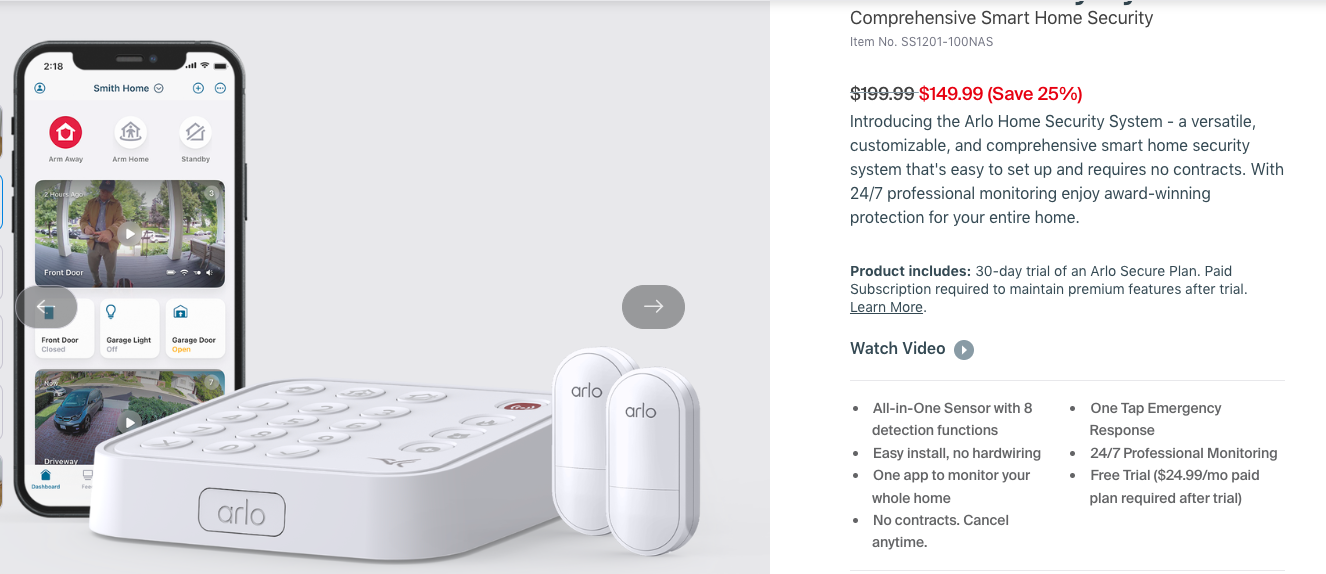This screenshot has height=574, width=1326.
Task: Toggle the Garage Light tile
Action: coord(129,327)
